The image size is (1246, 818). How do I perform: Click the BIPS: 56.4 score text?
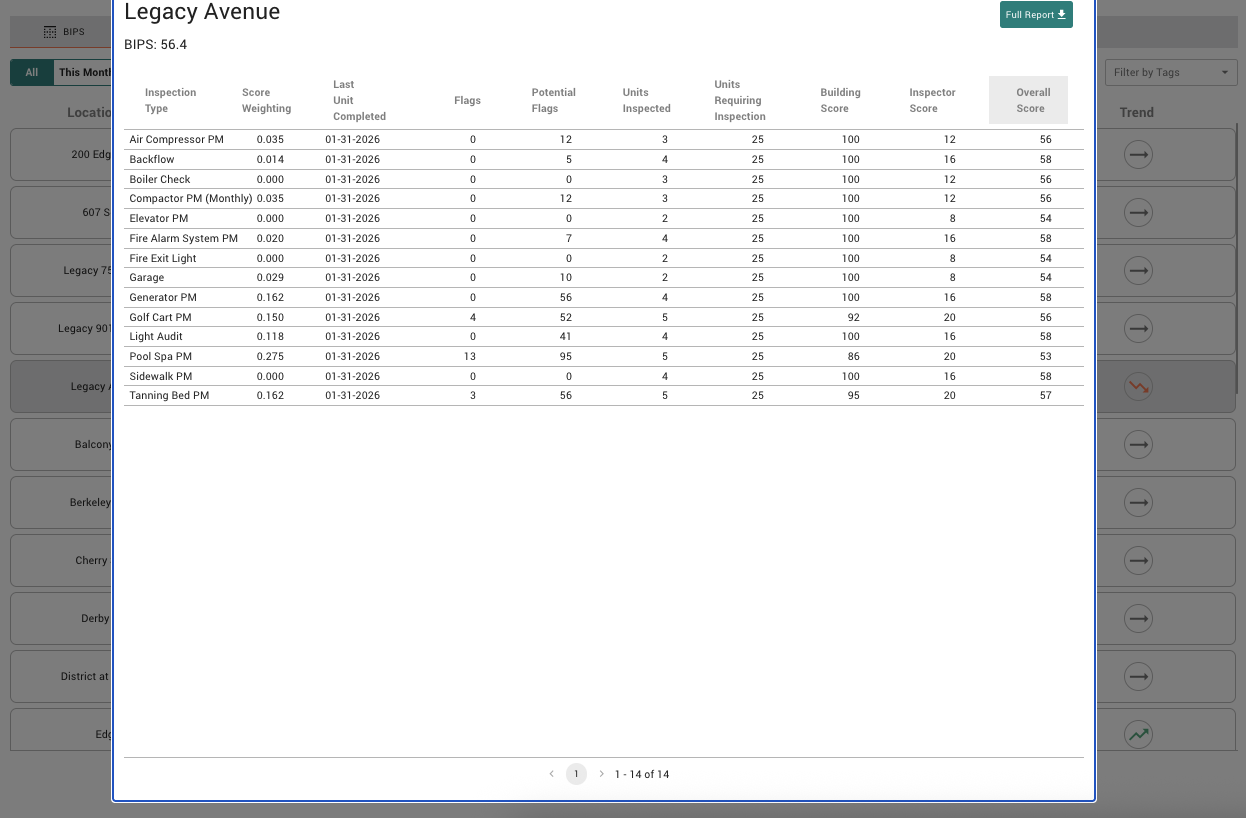[x=155, y=45]
